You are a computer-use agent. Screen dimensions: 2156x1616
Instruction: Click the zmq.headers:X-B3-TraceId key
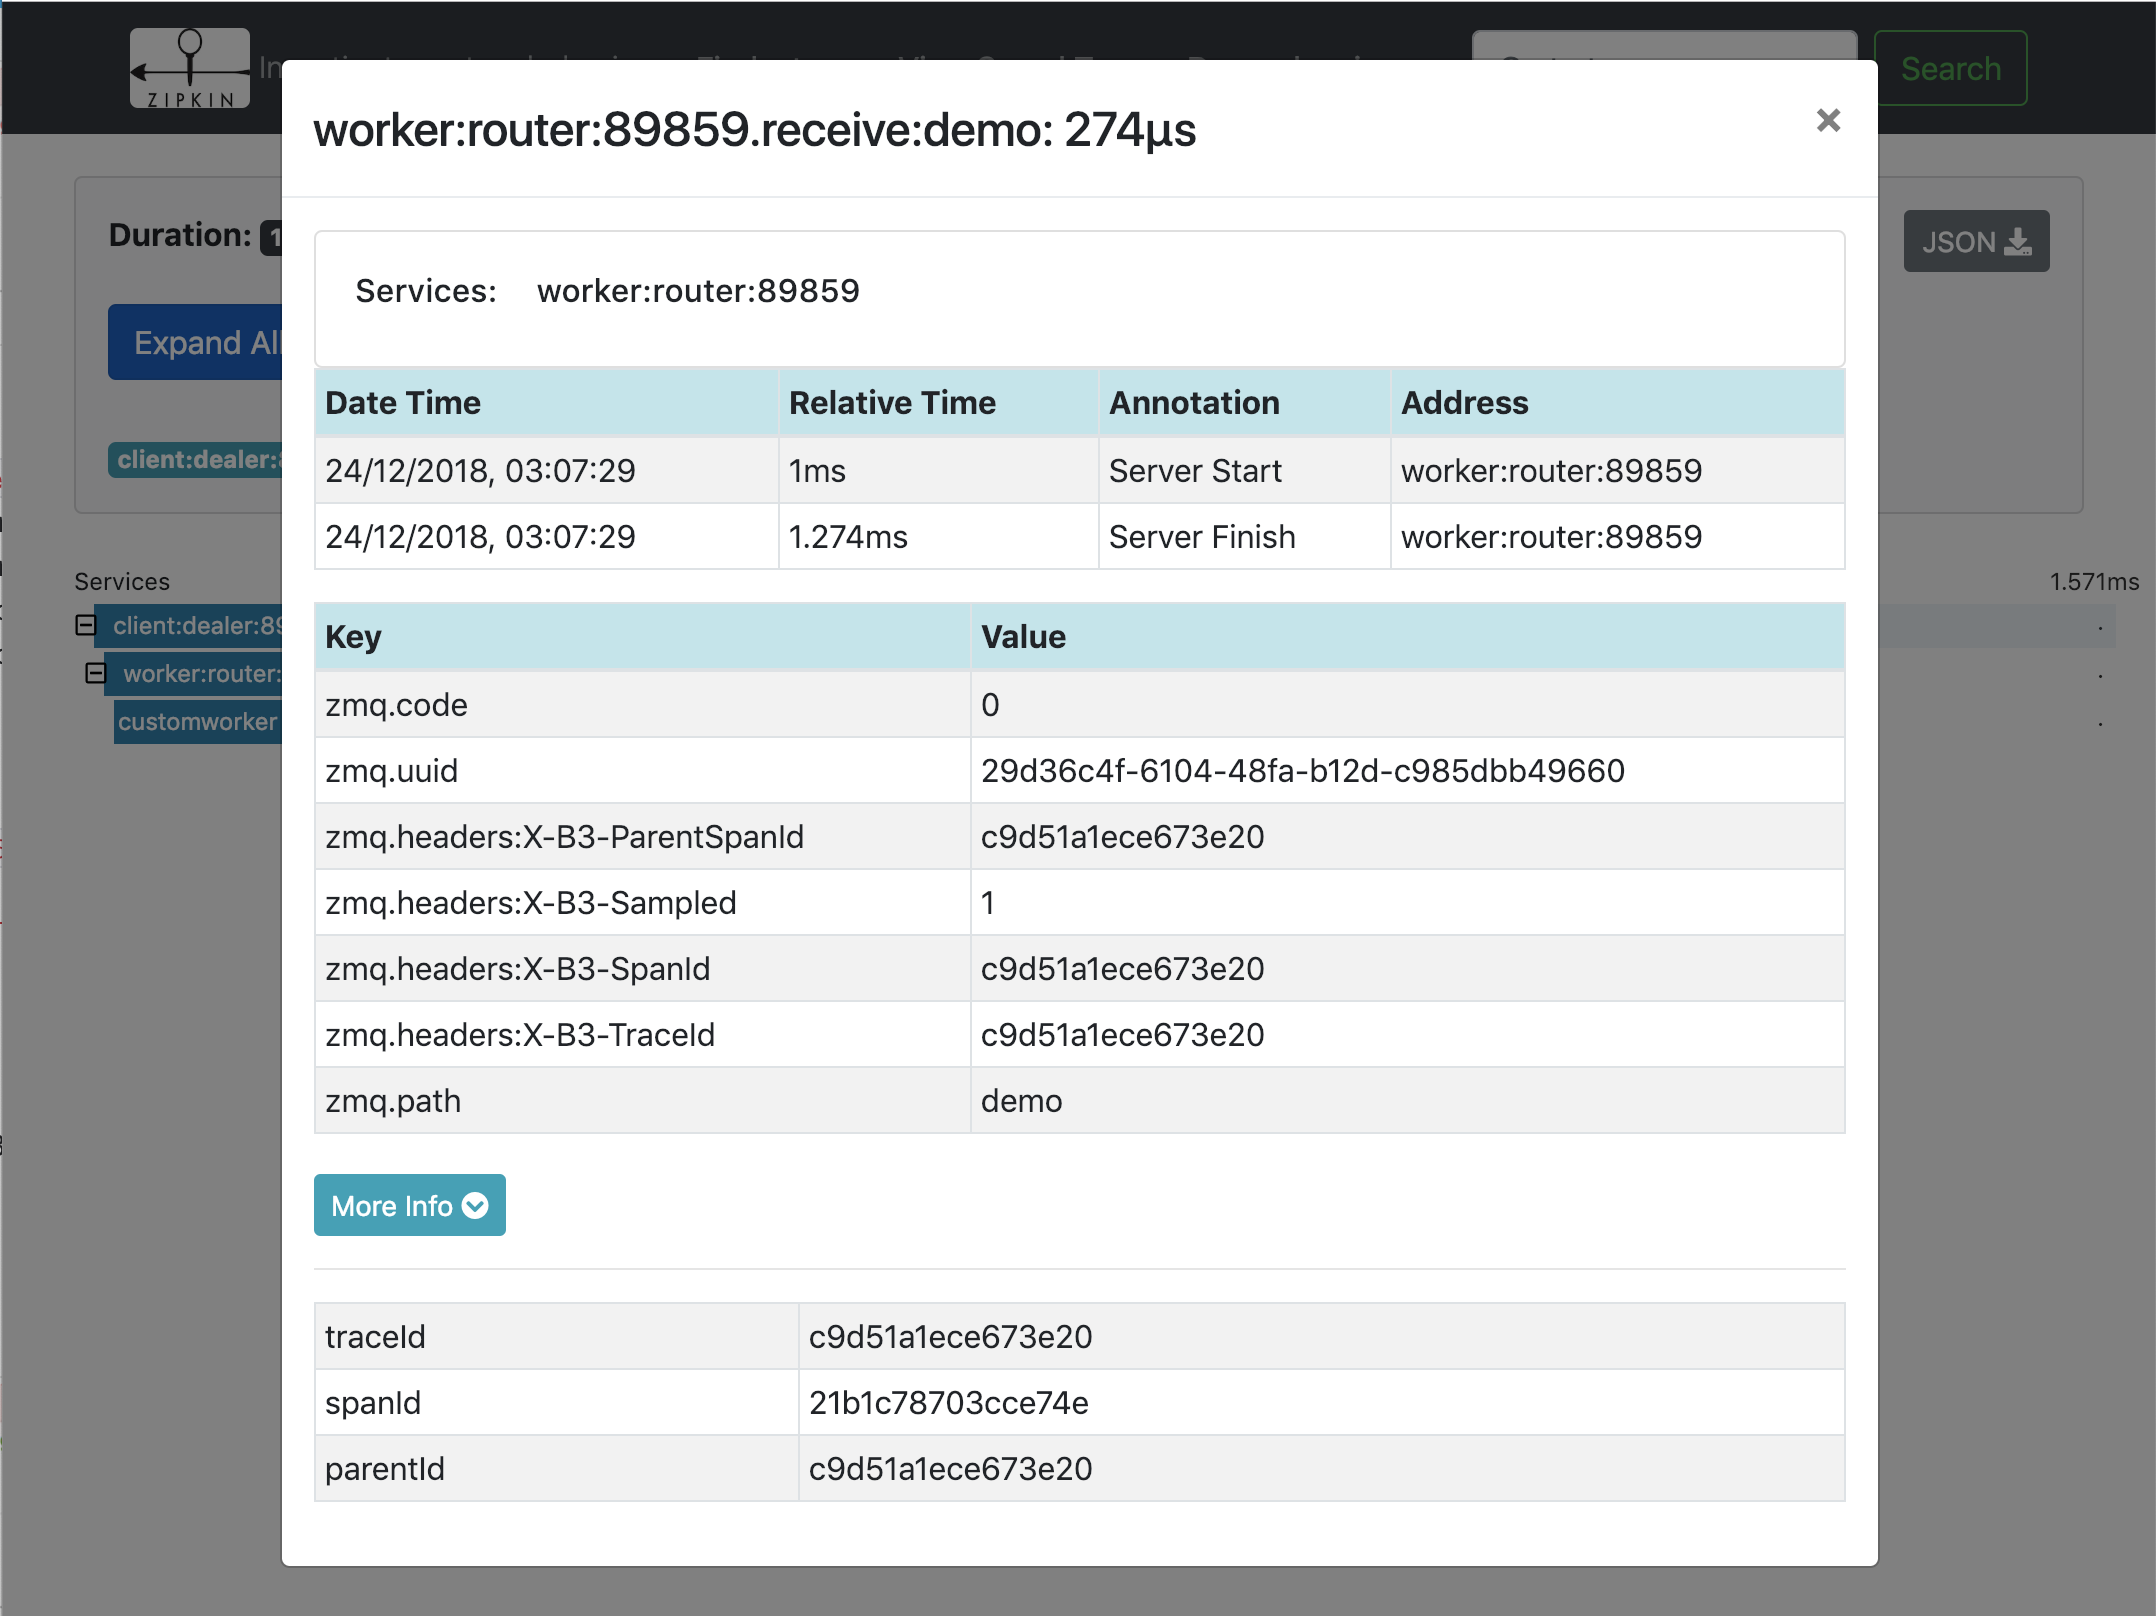click(x=520, y=1034)
